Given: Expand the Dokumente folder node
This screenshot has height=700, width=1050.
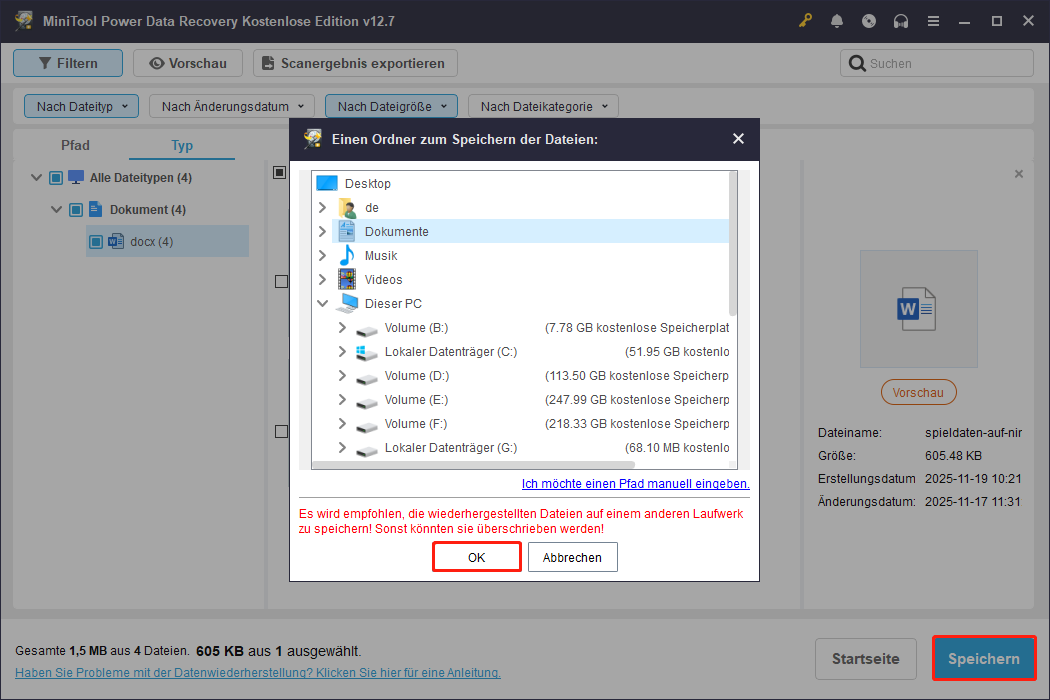Looking at the screenshot, I should 322,231.
